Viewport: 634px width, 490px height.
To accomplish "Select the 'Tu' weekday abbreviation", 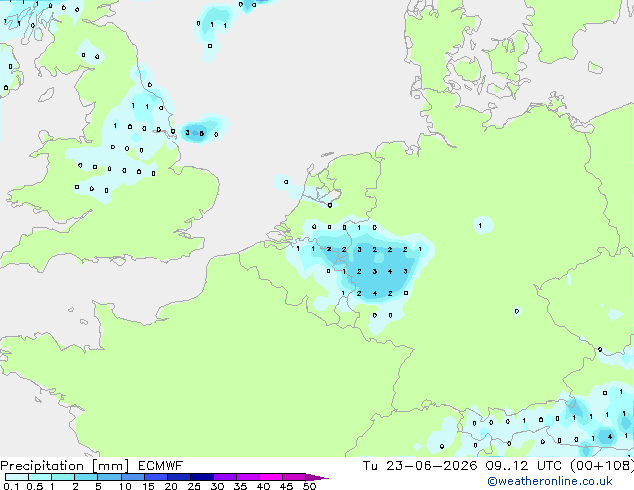I will [x=370, y=466].
